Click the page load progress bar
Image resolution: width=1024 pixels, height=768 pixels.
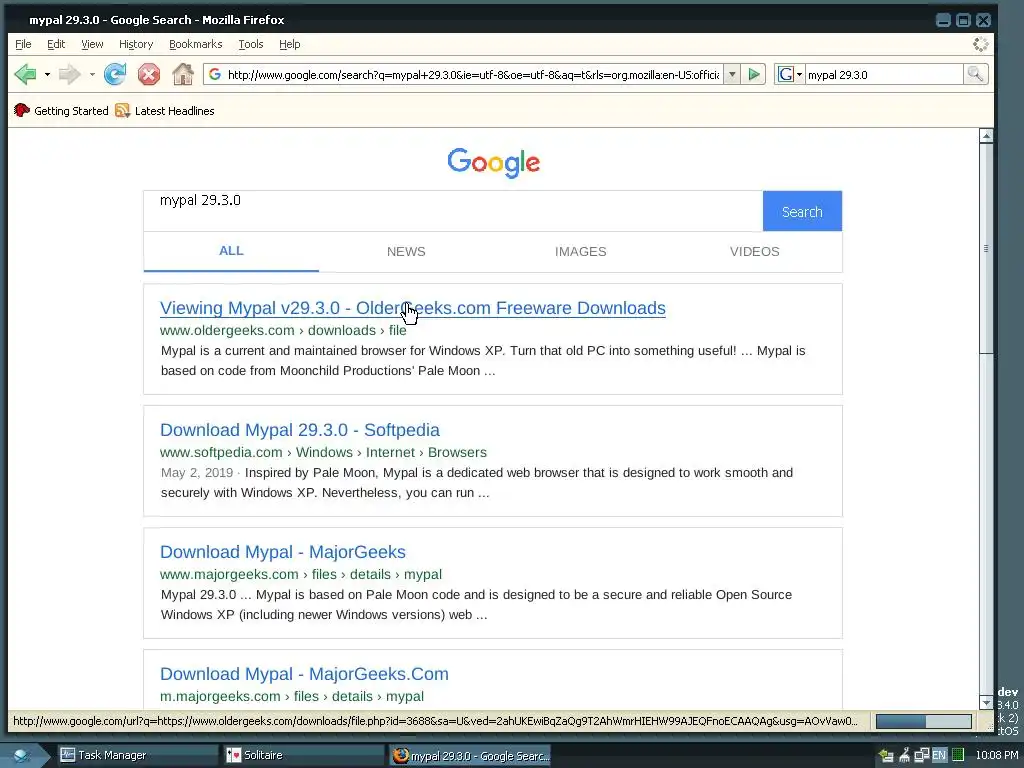point(923,721)
